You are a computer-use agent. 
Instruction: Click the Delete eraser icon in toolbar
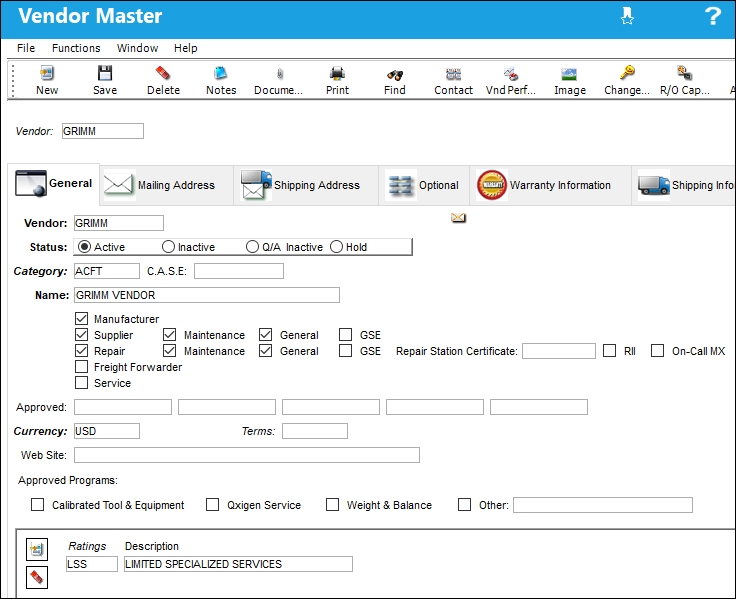163,80
